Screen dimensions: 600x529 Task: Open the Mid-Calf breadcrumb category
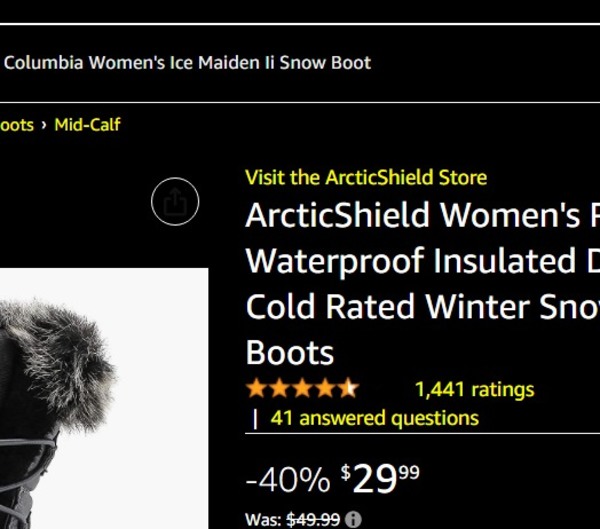click(88, 125)
